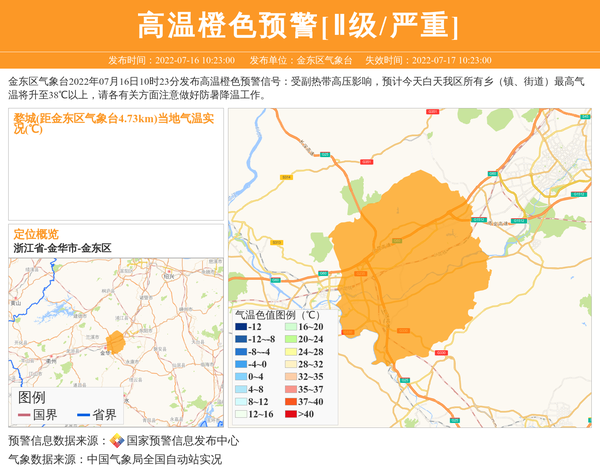
Task: Open the 中国气象局全国自动站实况 source text
Action: tap(154, 459)
